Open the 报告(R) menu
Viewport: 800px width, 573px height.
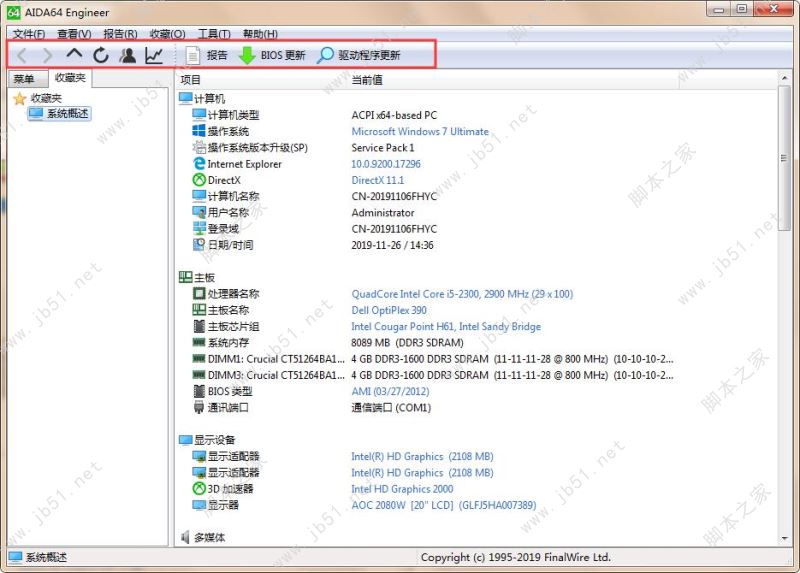(120, 34)
